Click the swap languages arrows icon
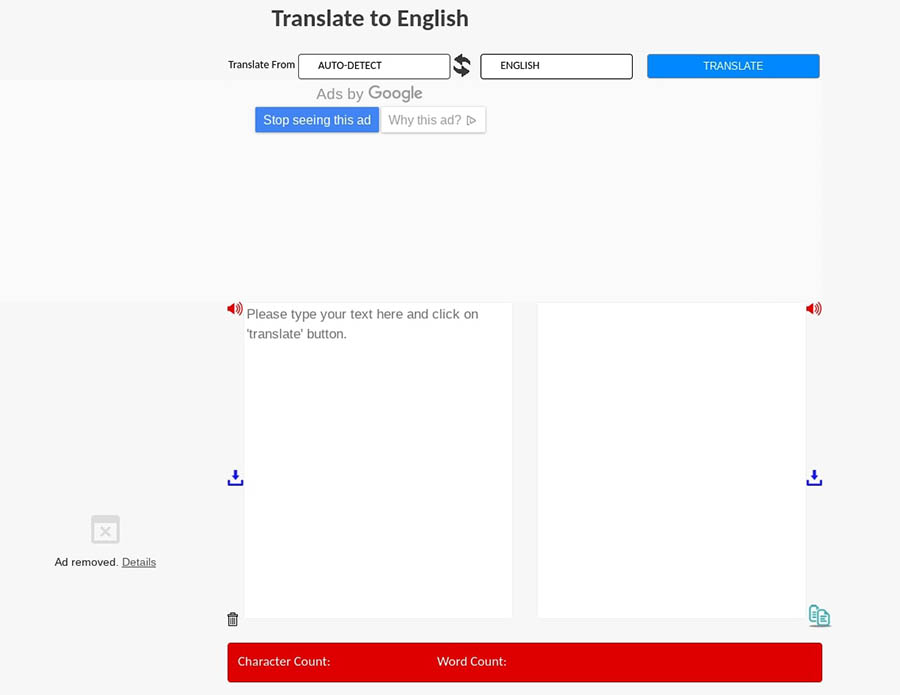The width and height of the screenshot is (900, 695). point(462,66)
